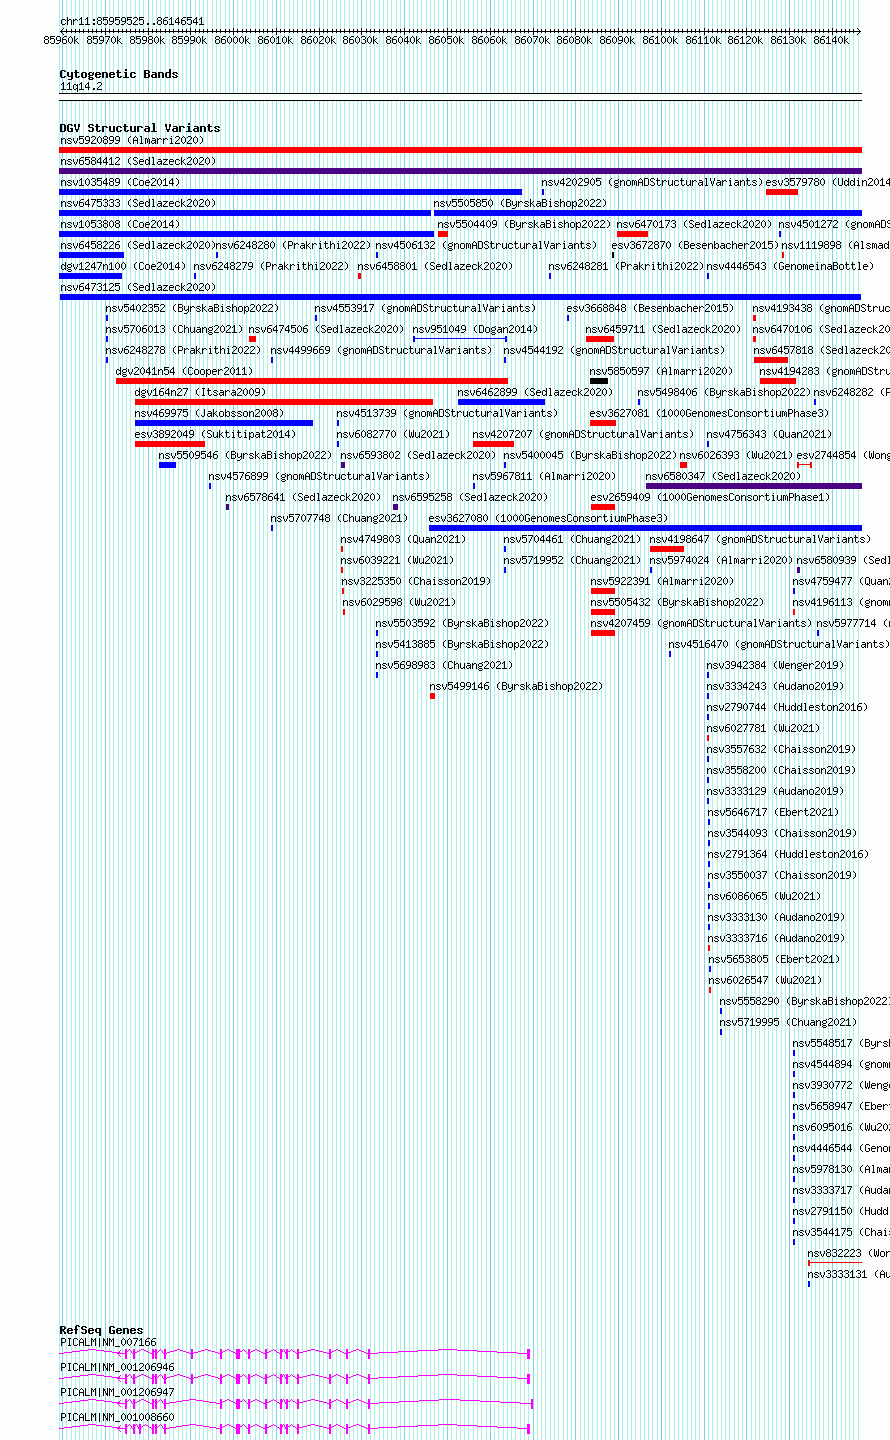Screen dimensions: 890x1440
Task: Click the blue bar under esv3627080
Action: tap(645, 528)
